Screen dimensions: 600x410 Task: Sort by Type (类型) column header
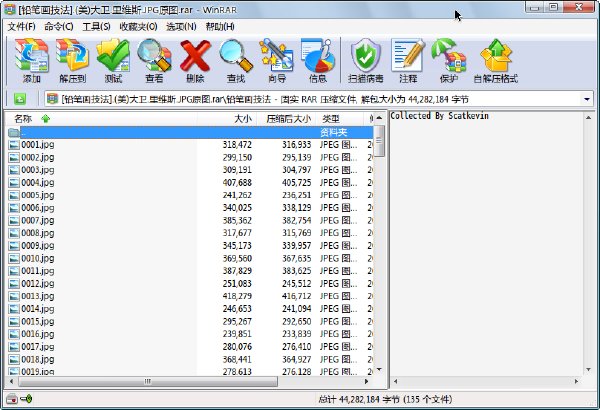pyautogui.click(x=339, y=119)
